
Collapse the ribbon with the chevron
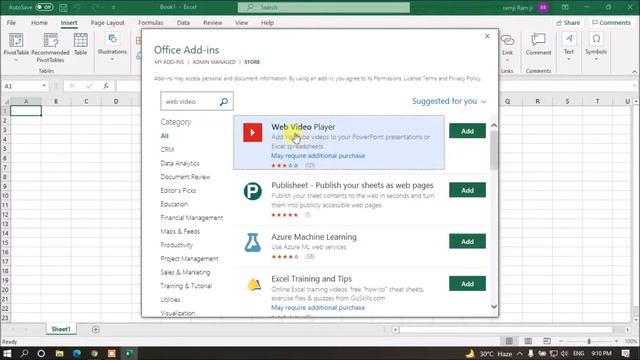[x=634, y=71]
